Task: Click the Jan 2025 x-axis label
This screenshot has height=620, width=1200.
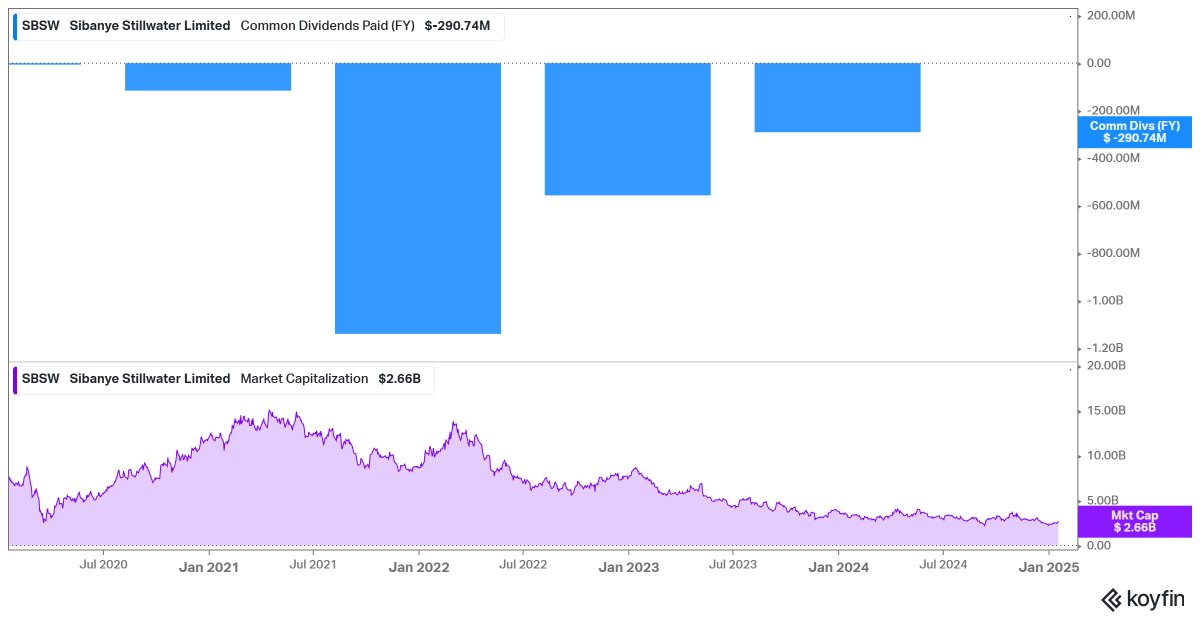Action: pyautogui.click(x=1048, y=566)
